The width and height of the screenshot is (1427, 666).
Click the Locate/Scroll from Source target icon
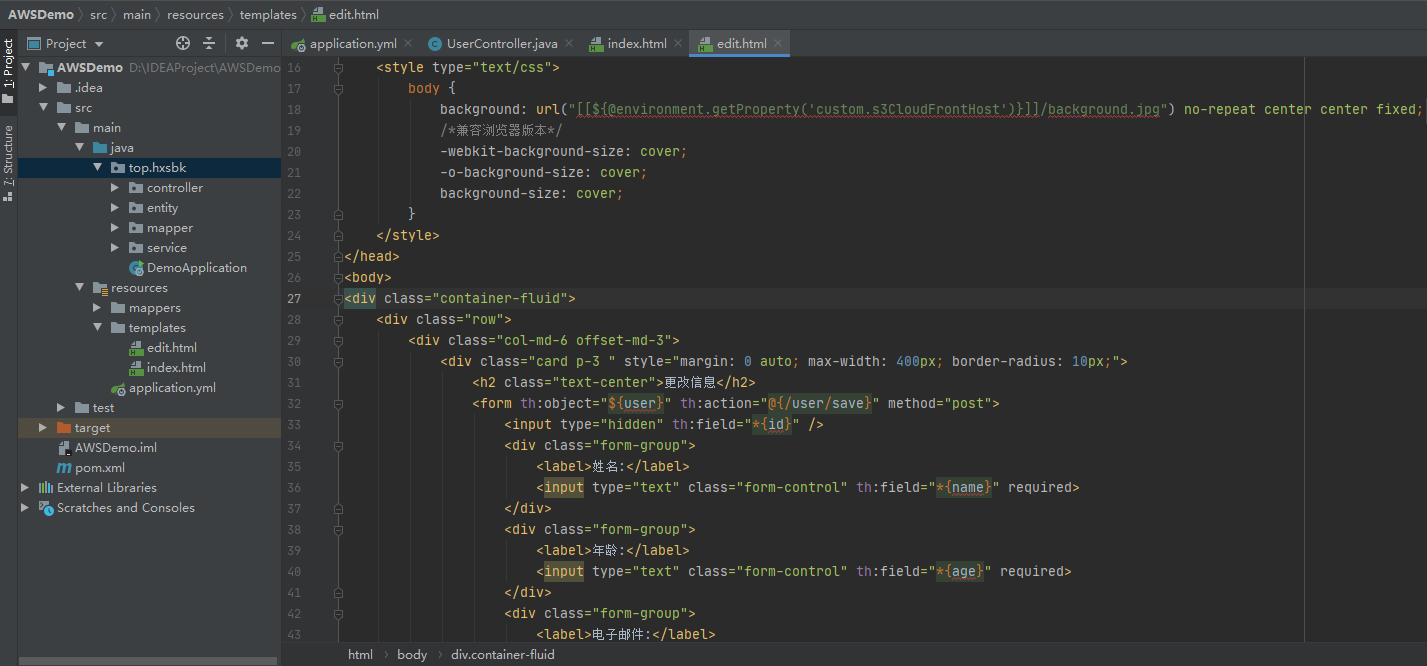tap(182, 43)
